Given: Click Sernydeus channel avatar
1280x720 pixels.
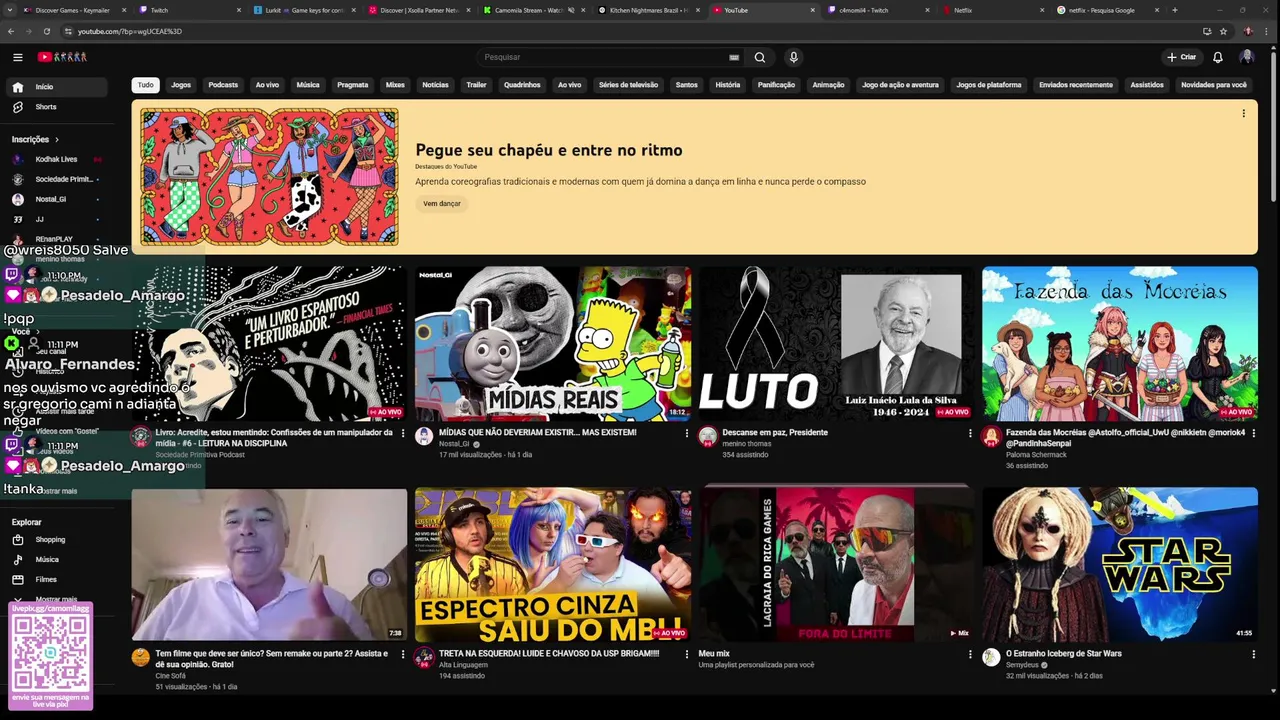Looking at the screenshot, I should point(991,657).
